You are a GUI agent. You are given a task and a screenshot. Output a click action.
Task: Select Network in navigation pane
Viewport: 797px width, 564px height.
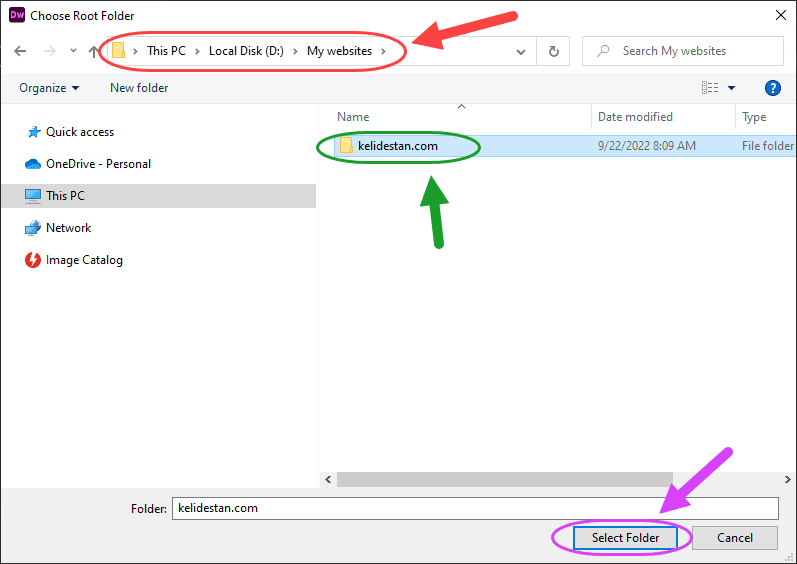pos(68,228)
